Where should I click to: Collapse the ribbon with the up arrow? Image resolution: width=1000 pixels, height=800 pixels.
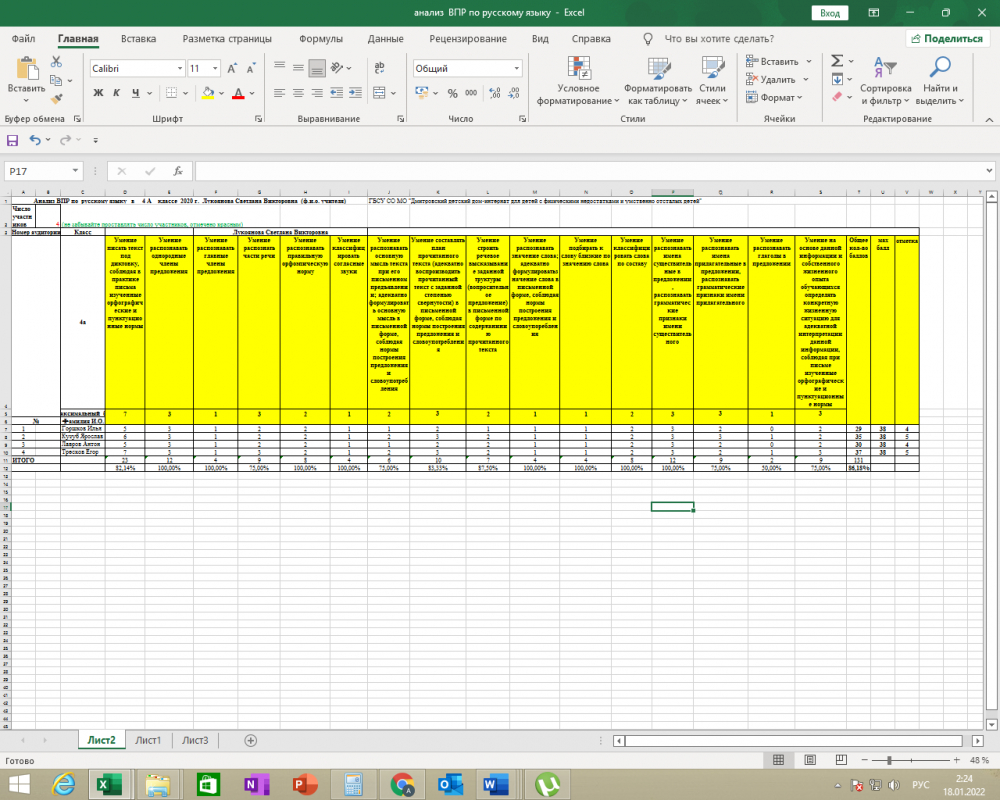(x=989, y=119)
